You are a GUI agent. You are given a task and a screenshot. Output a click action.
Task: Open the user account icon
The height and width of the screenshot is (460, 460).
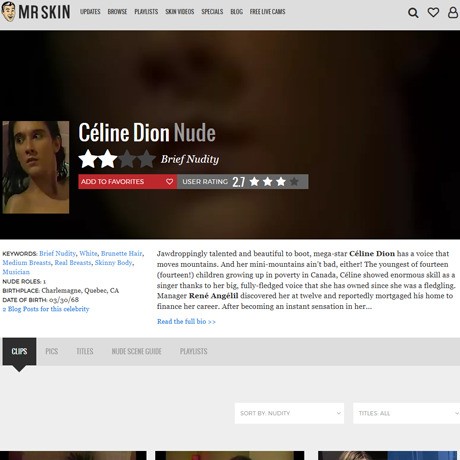coord(453,12)
